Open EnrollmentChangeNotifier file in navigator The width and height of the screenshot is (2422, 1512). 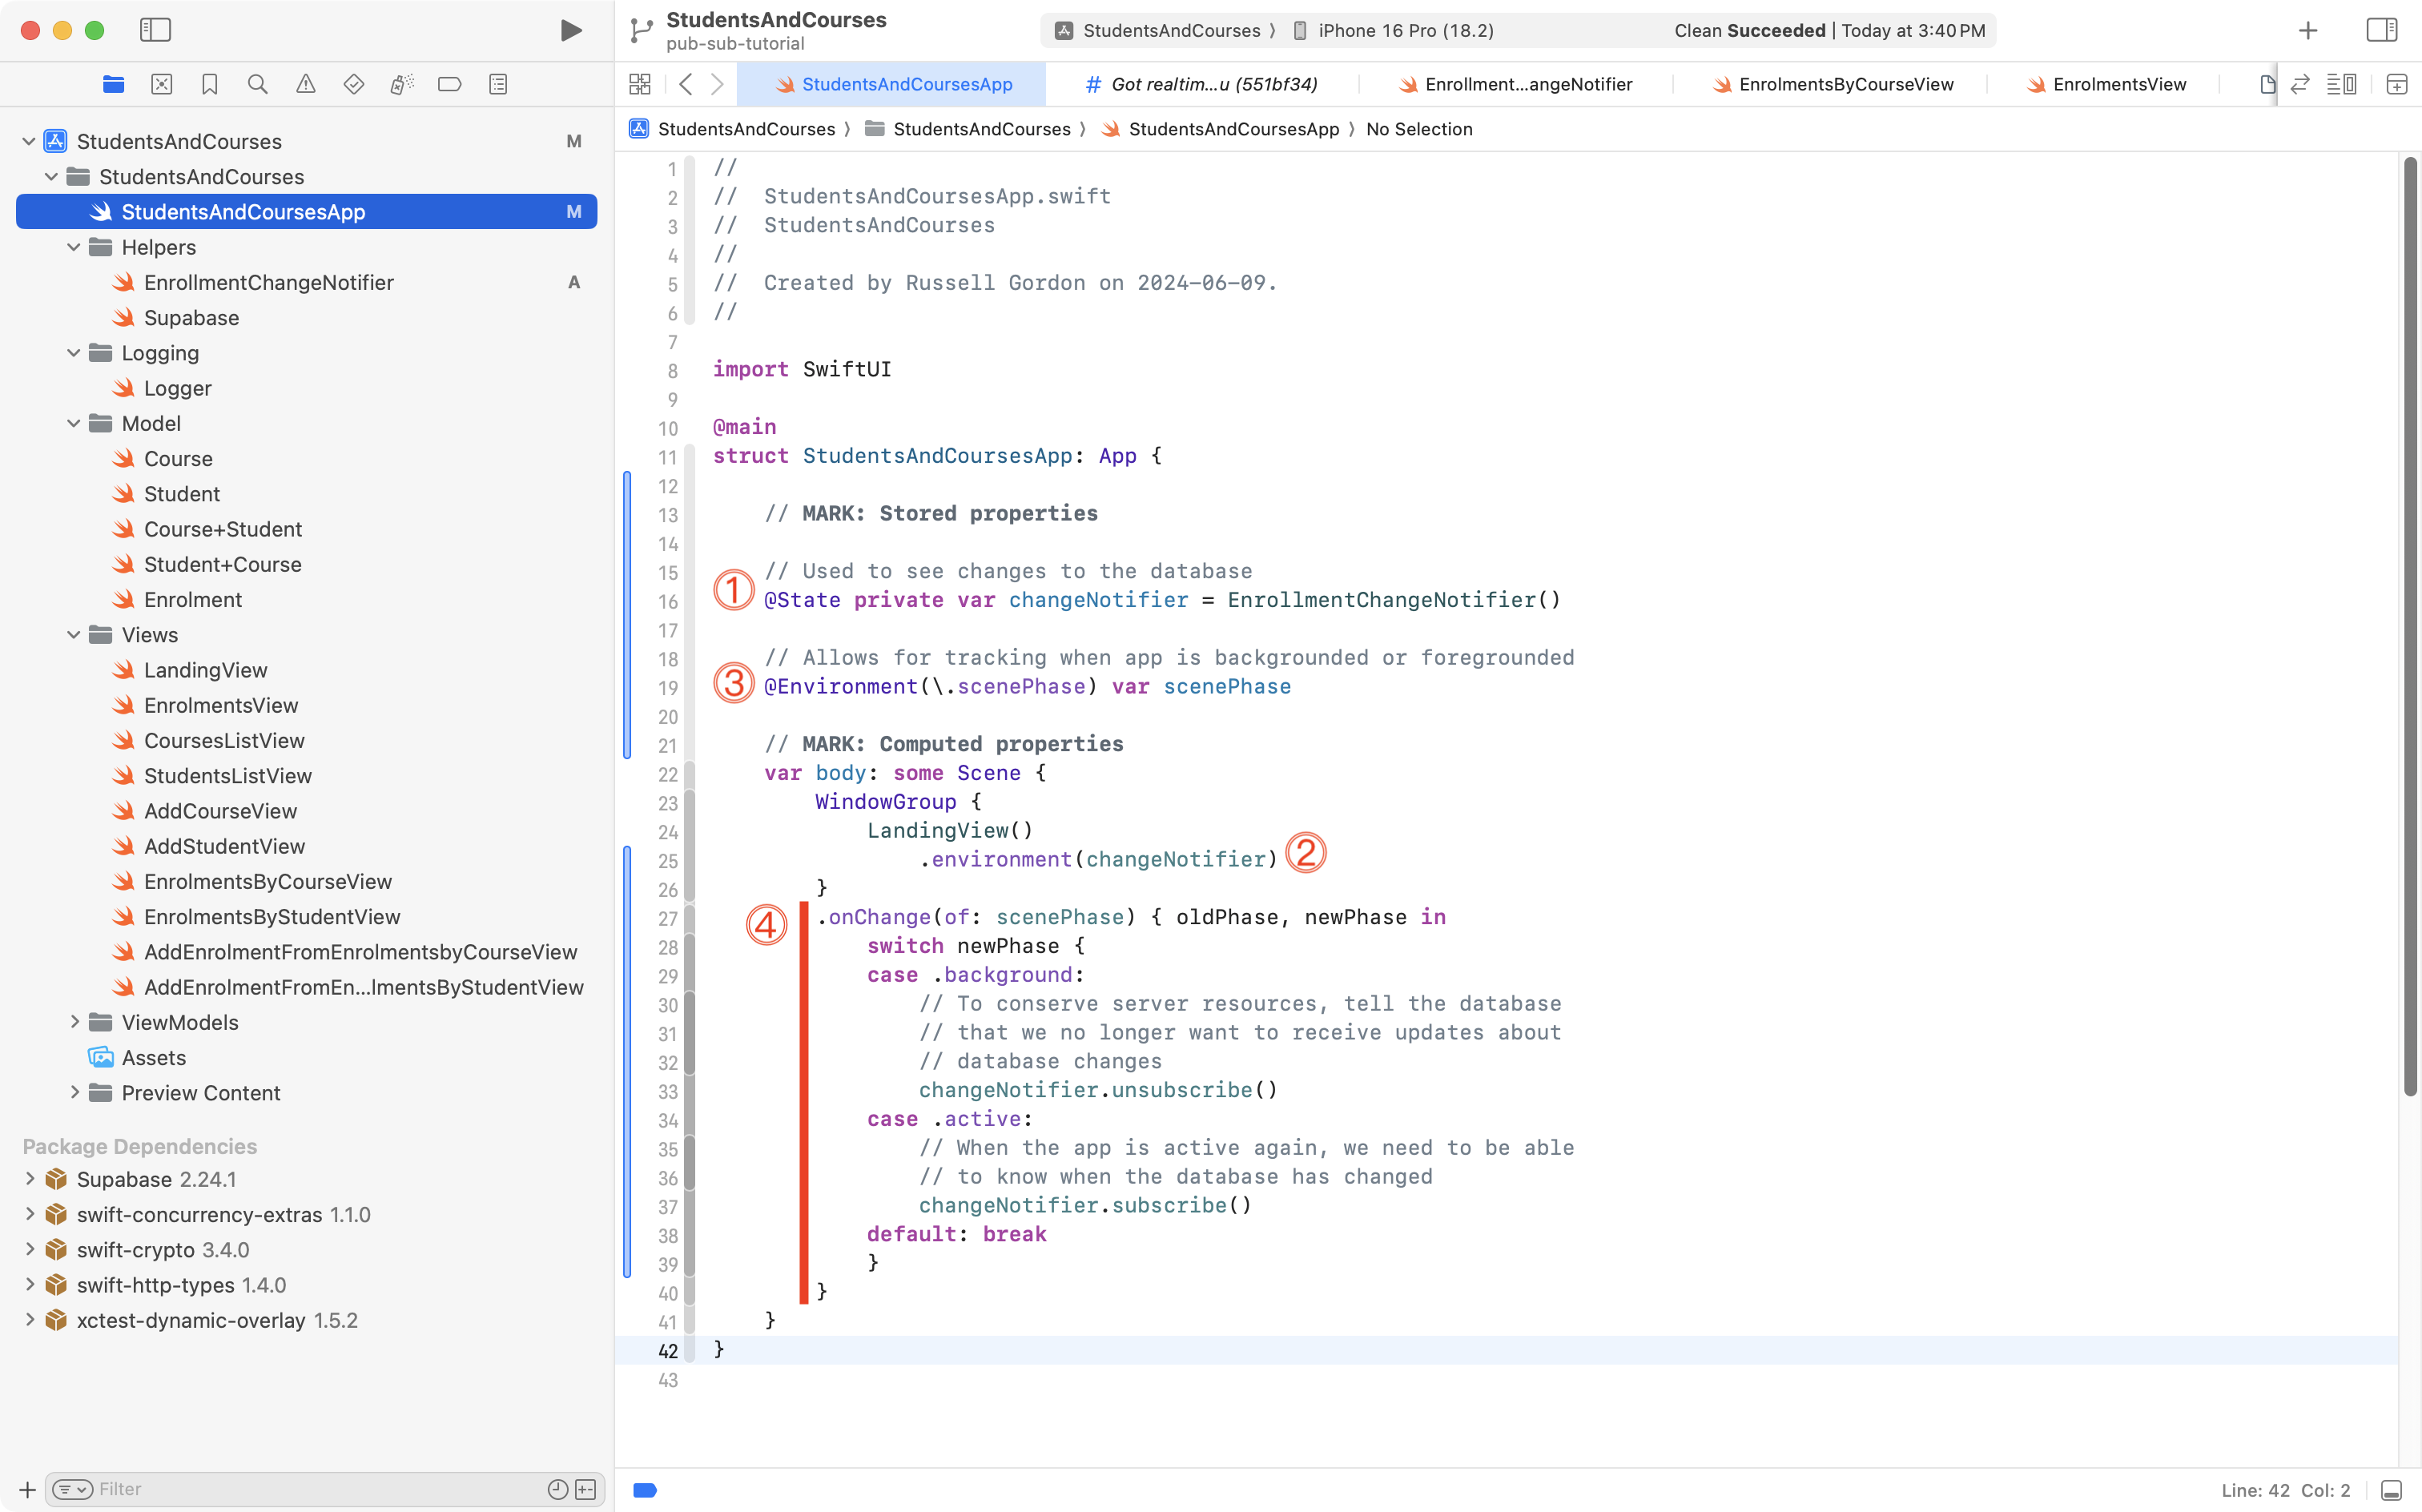click(x=268, y=282)
